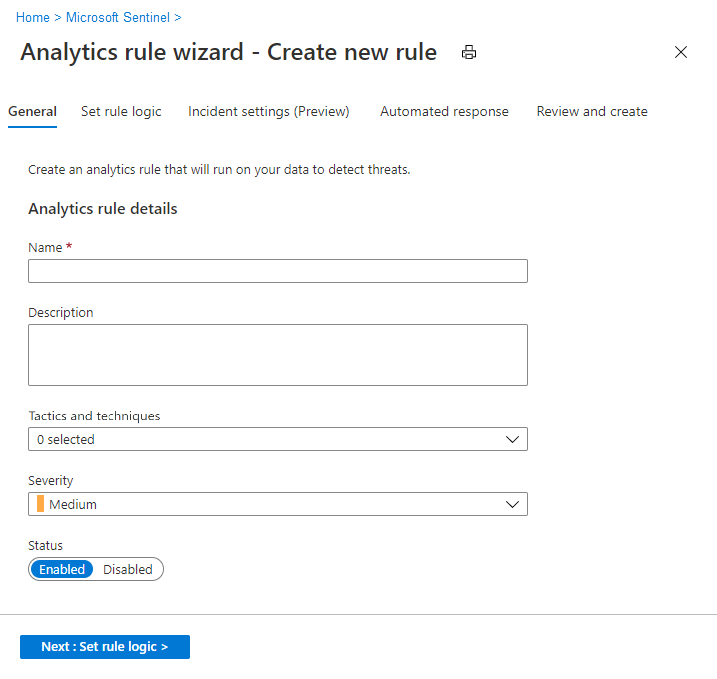The width and height of the screenshot is (717, 679).
Task: Set Status to Enabled
Action: point(62,569)
